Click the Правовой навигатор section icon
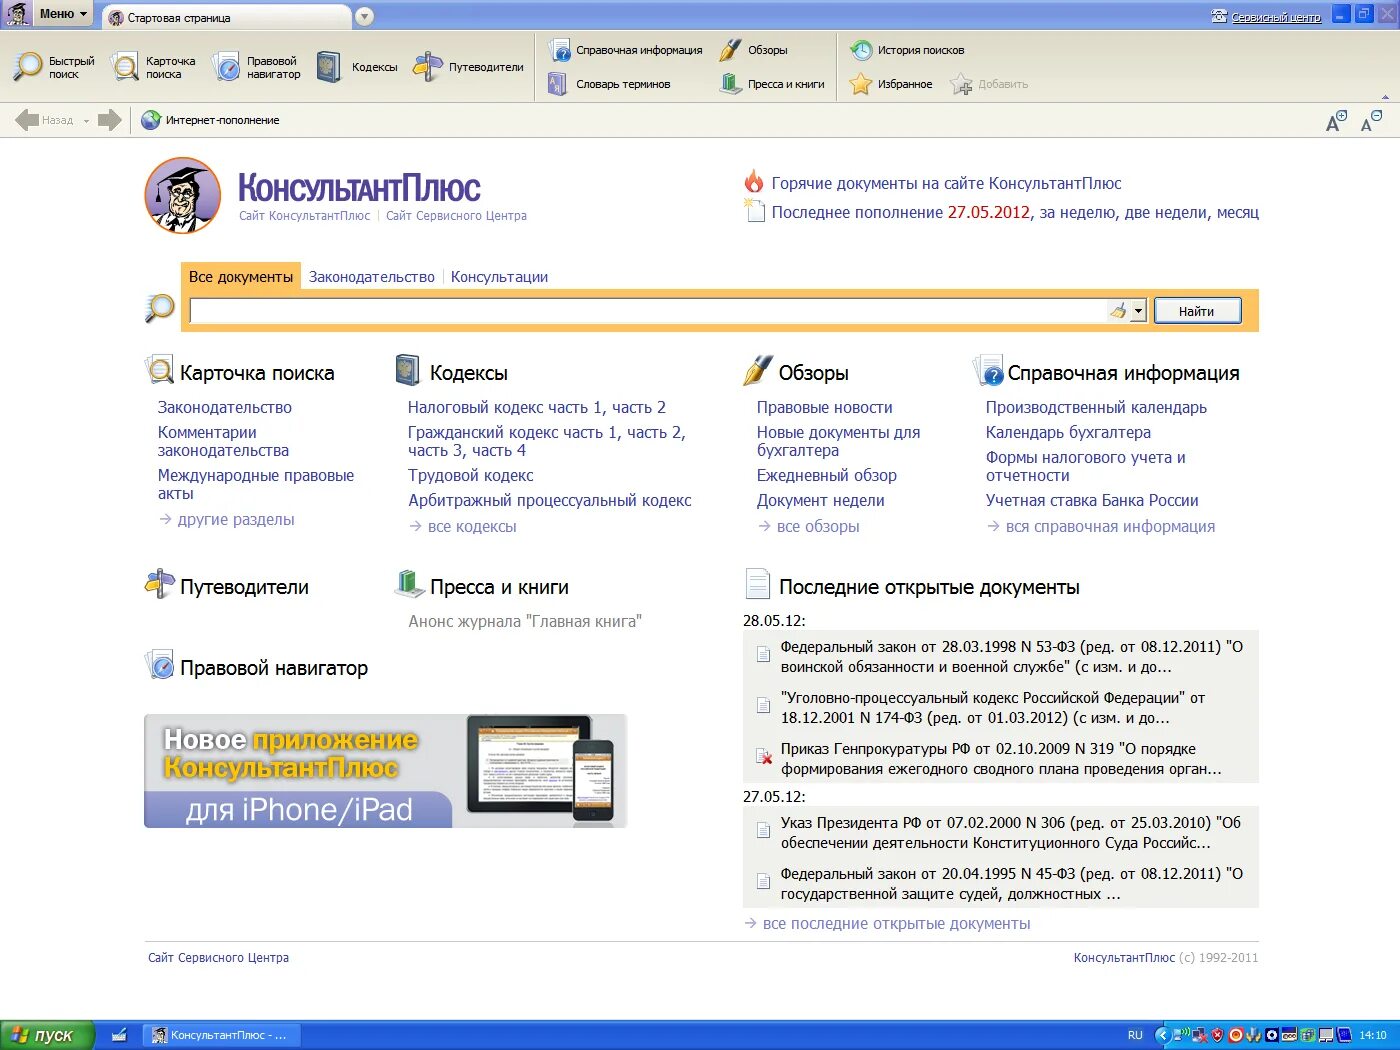This screenshot has height=1050, width=1400. click(159, 664)
